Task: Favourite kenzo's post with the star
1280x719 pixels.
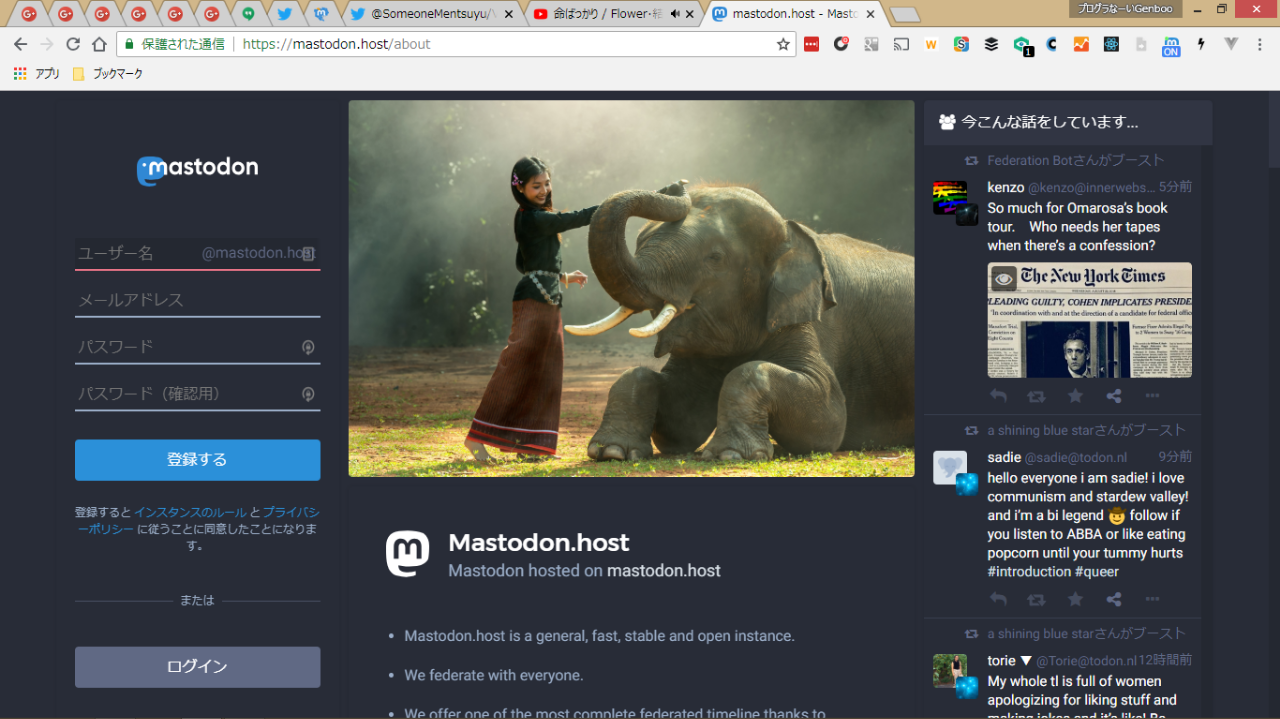Action: tap(1075, 396)
